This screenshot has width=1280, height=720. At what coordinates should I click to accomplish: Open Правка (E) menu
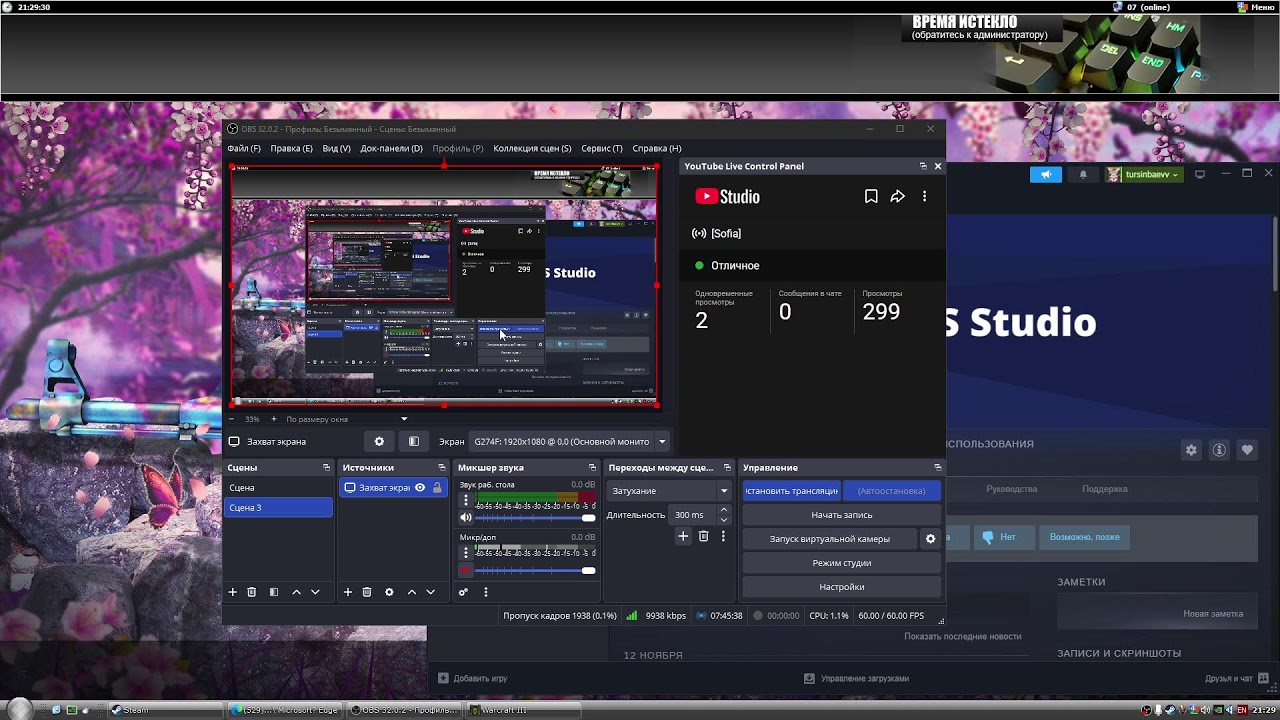[291, 148]
